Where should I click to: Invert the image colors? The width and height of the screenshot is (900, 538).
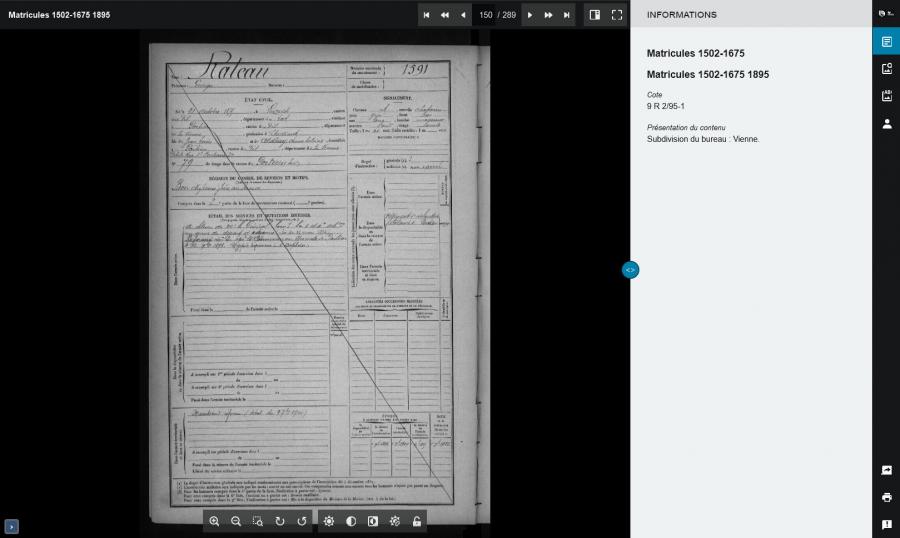[x=373, y=521]
